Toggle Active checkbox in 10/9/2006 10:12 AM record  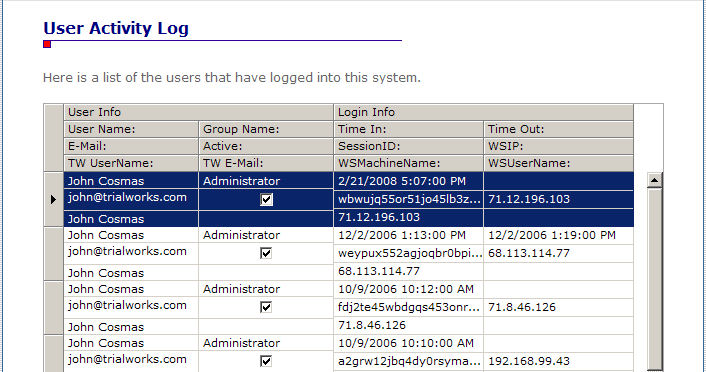[x=266, y=307]
